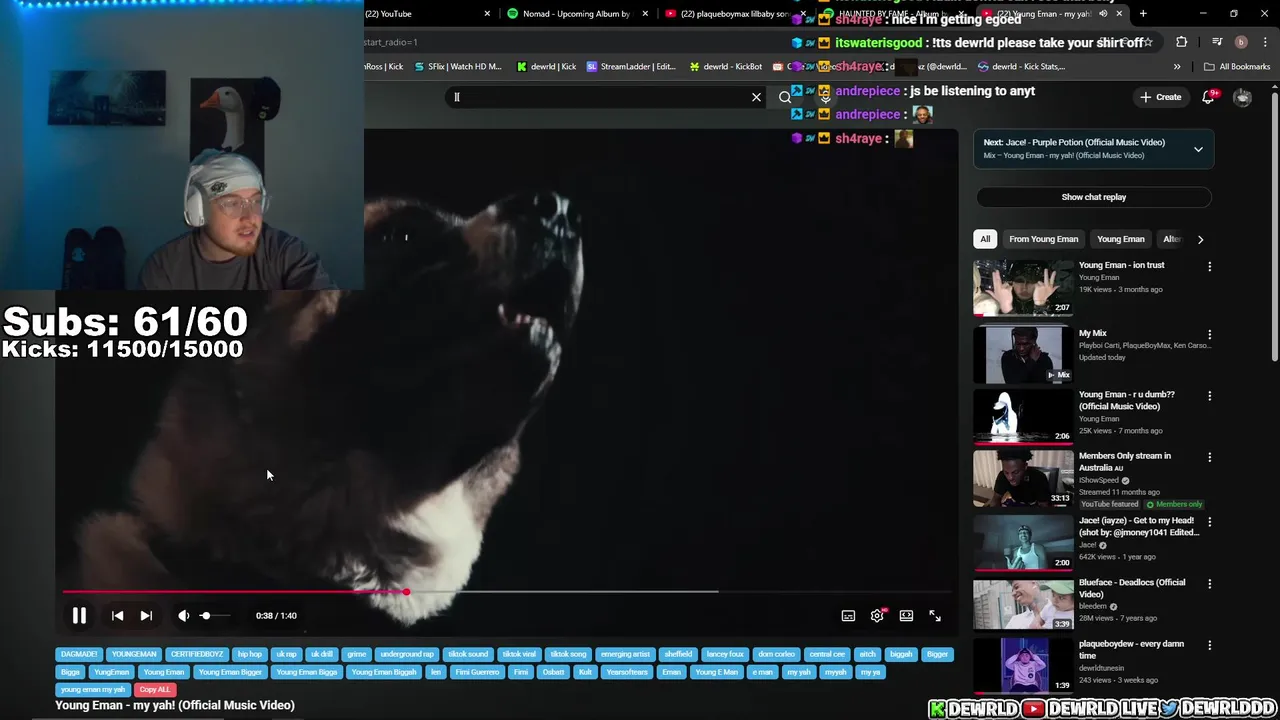Screen dimensions: 1280x720
Task: Toggle subtitles in the video player
Action: coord(848,616)
